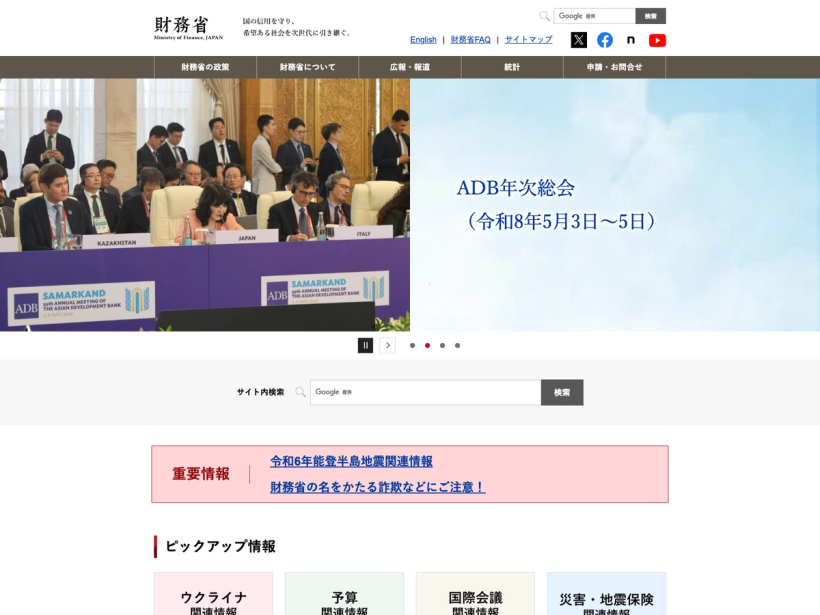Open the note social icon
The height and width of the screenshot is (615, 820).
[631, 40]
